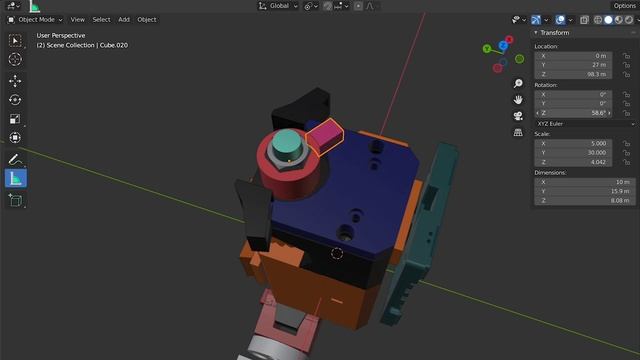Click the Dimensions Y 15.9 m field
640x360 pixels.
tap(584, 191)
